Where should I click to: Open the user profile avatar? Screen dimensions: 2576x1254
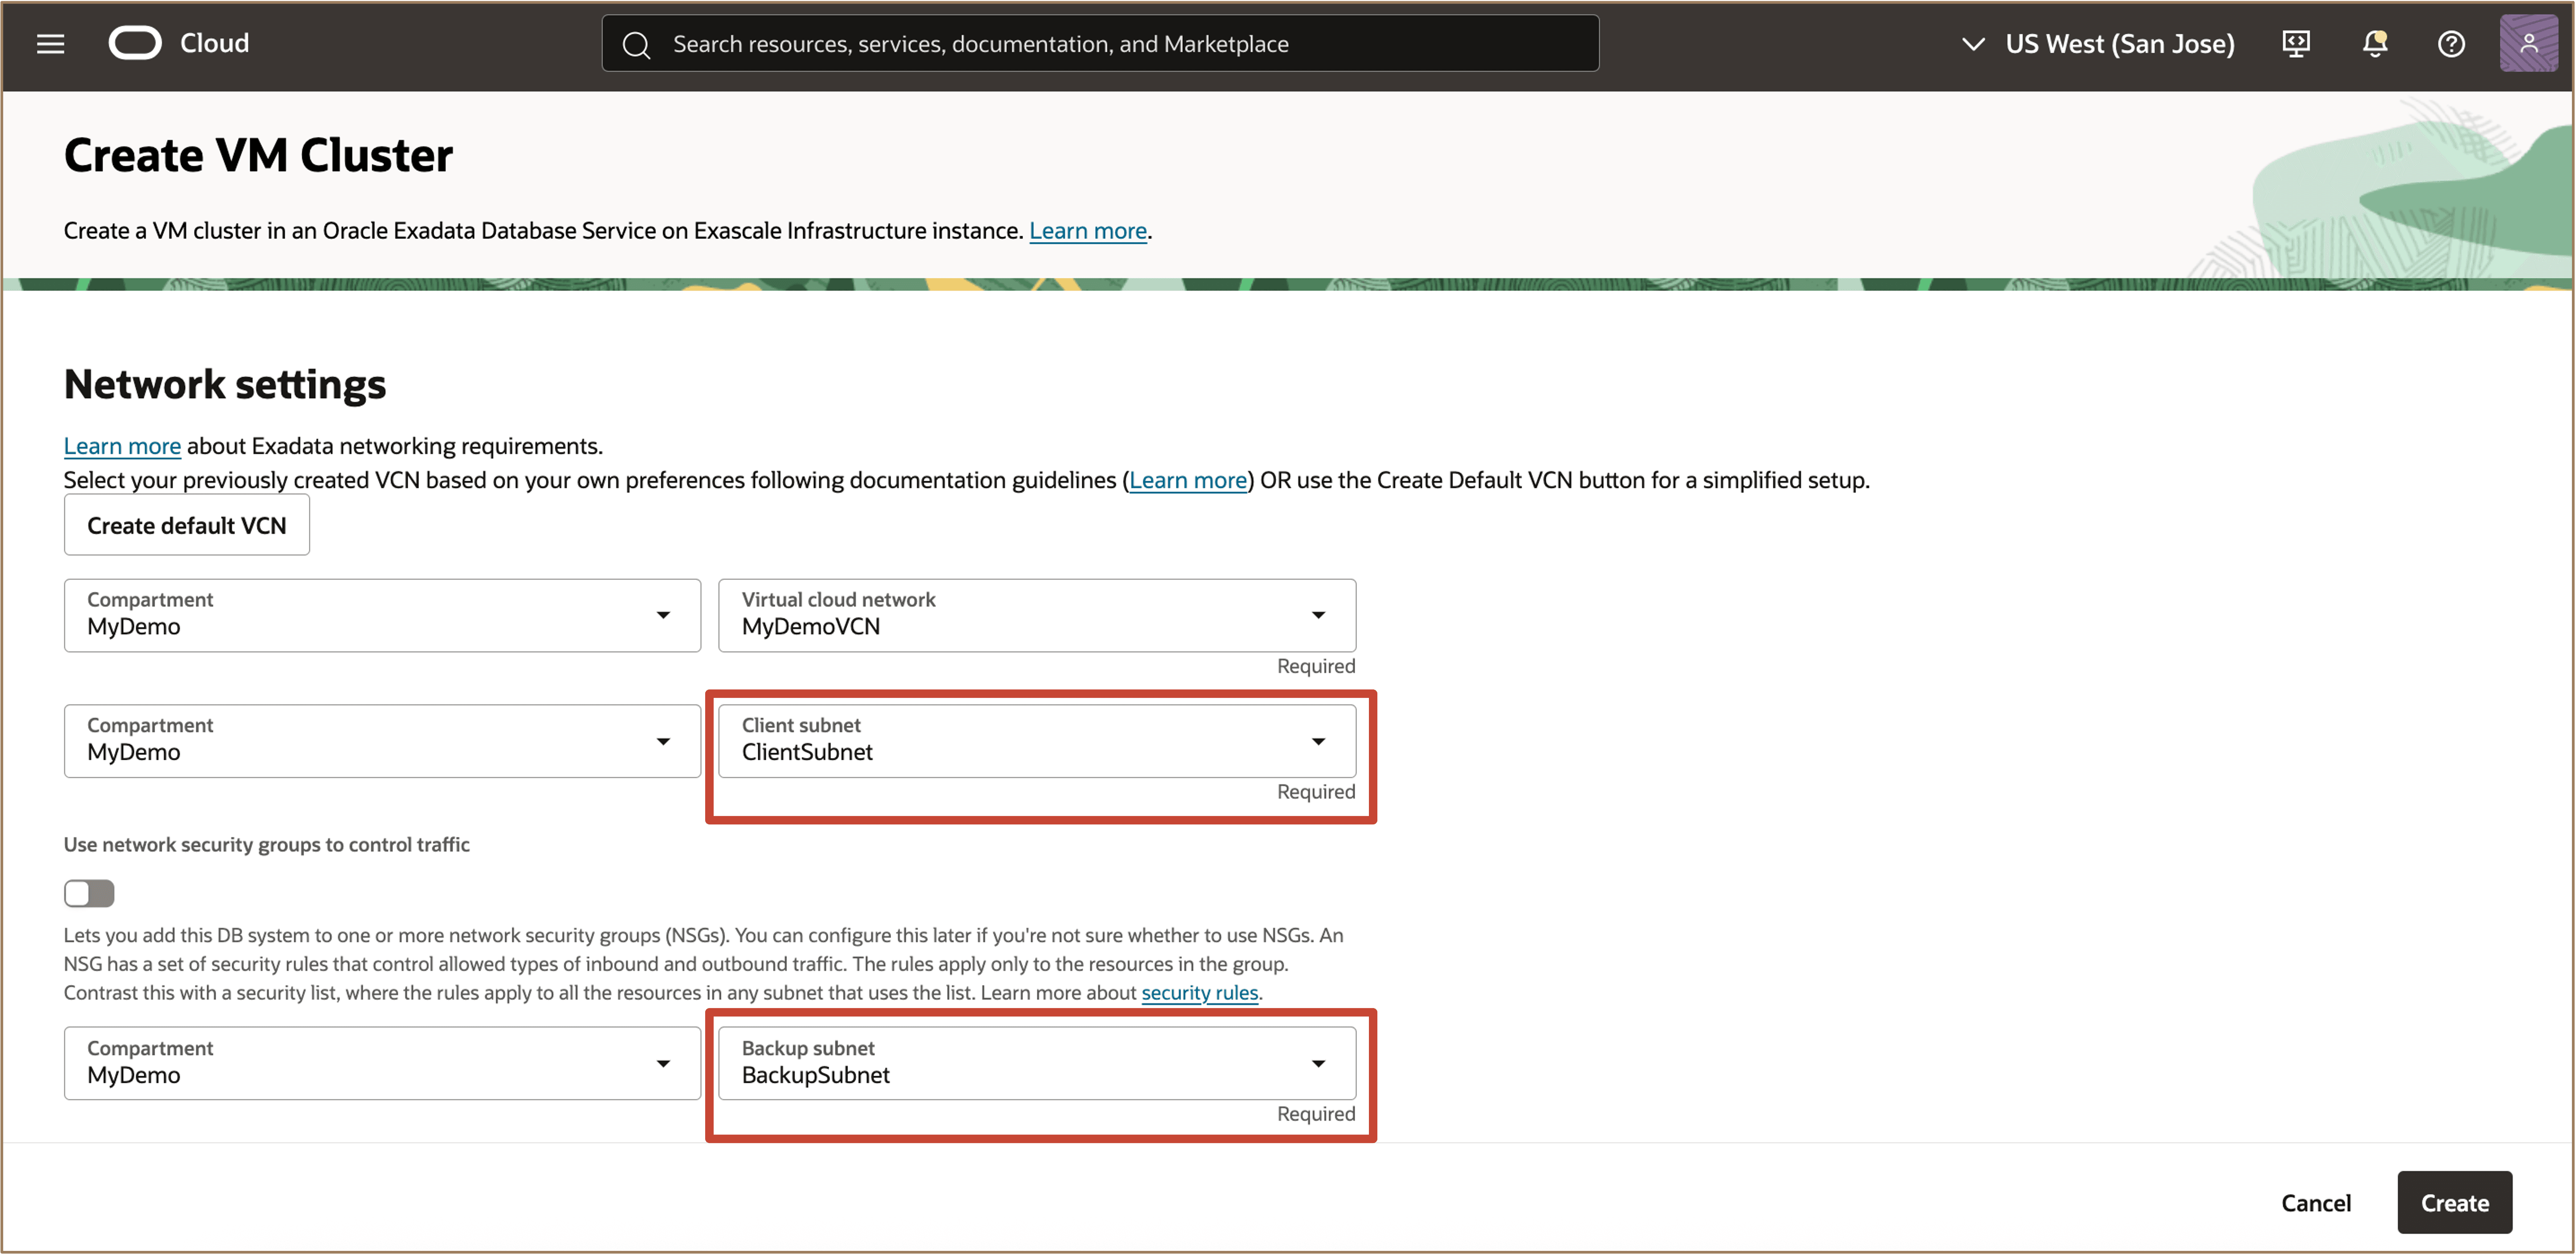[x=2529, y=43]
